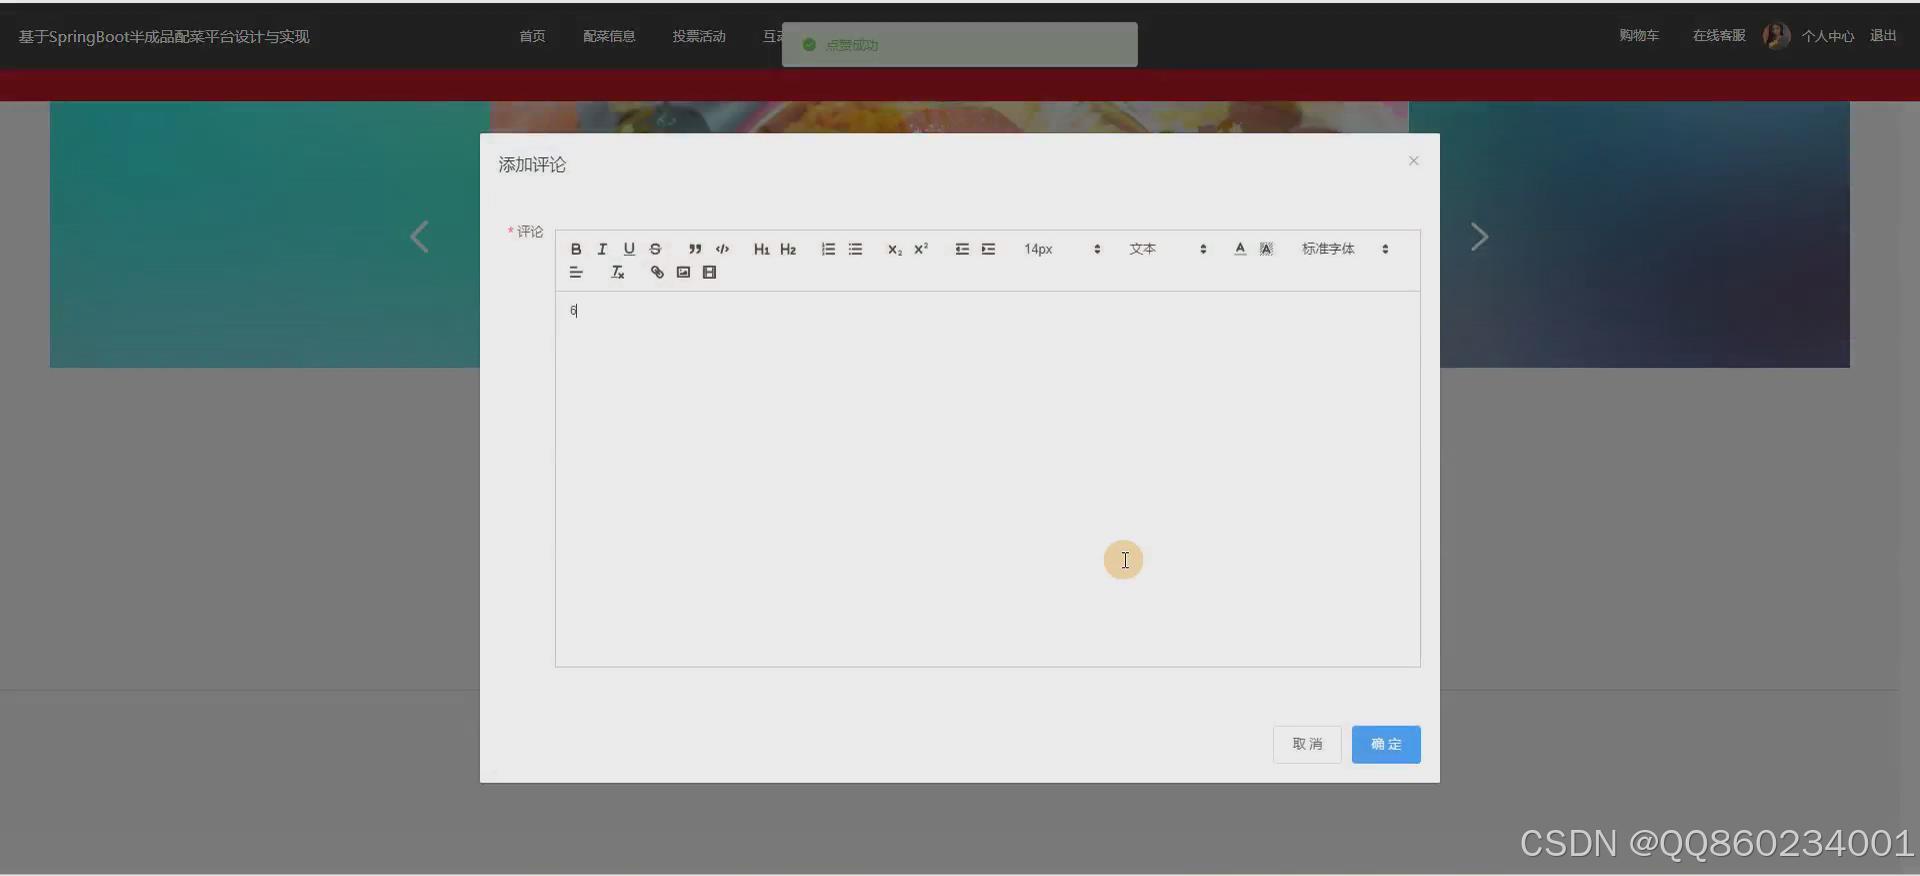Click the 取消 cancel button
The height and width of the screenshot is (876, 1920).
pos(1307,744)
